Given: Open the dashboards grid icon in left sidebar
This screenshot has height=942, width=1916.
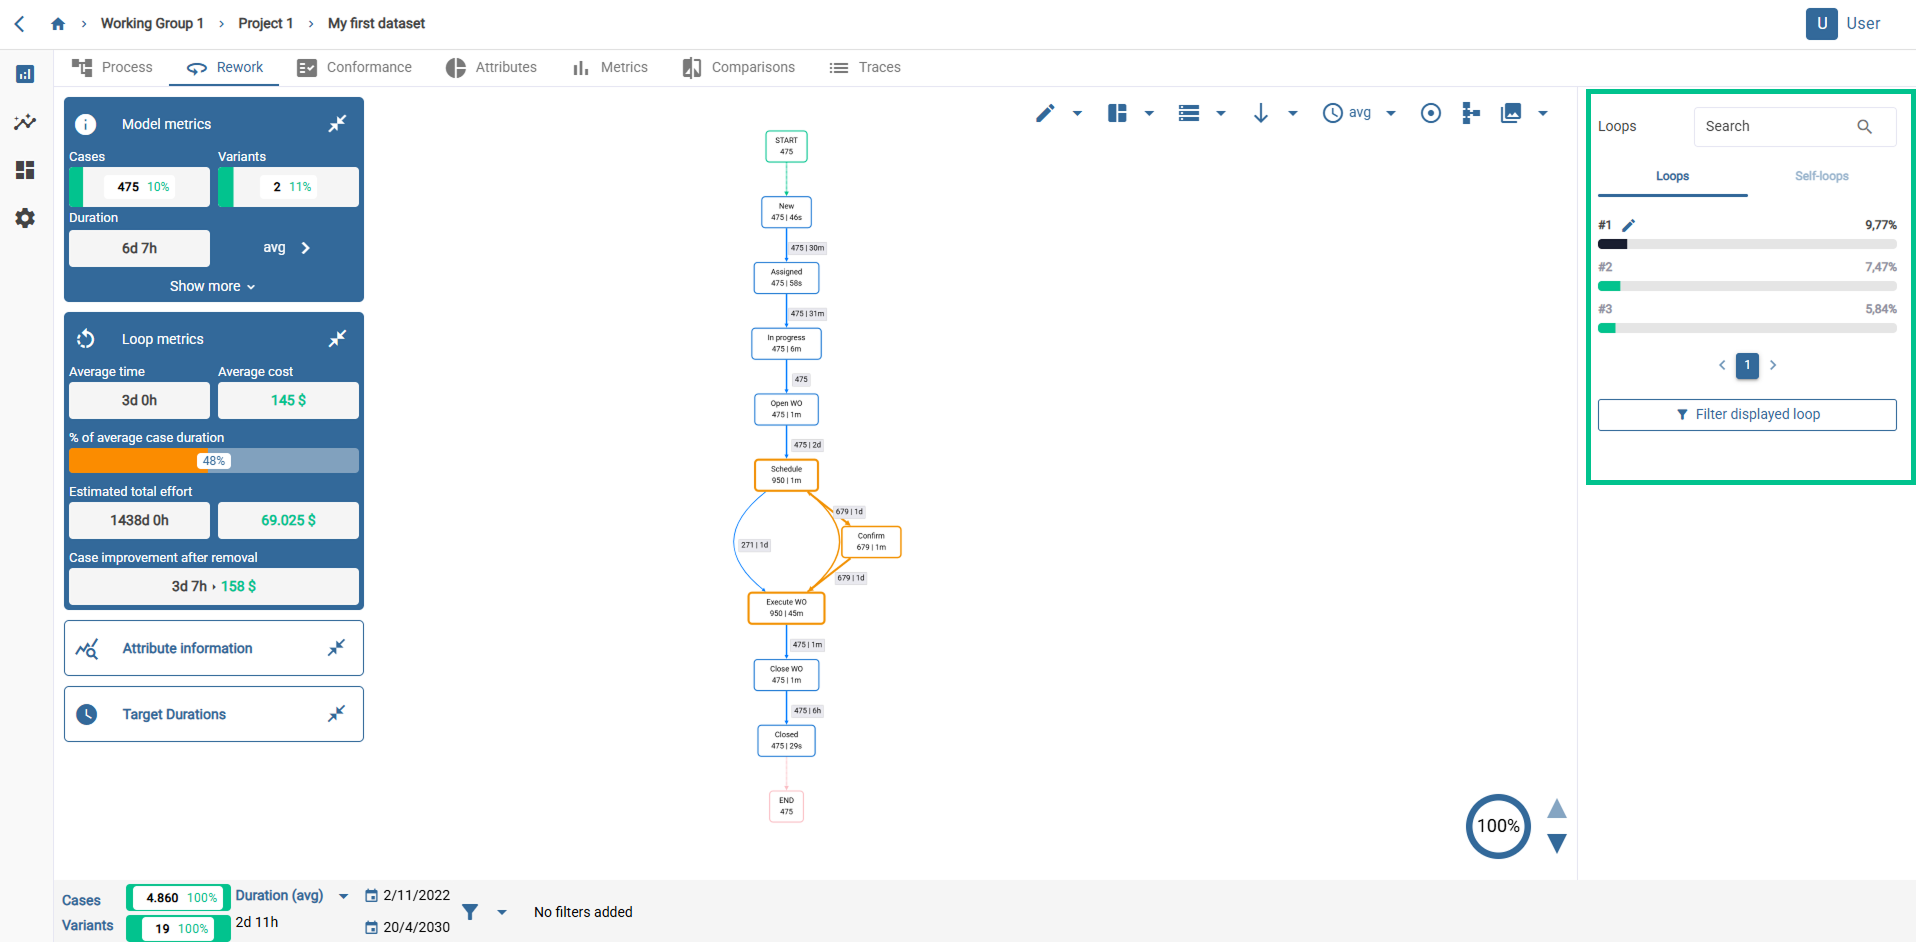Looking at the screenshot, I should pos(25,170).
